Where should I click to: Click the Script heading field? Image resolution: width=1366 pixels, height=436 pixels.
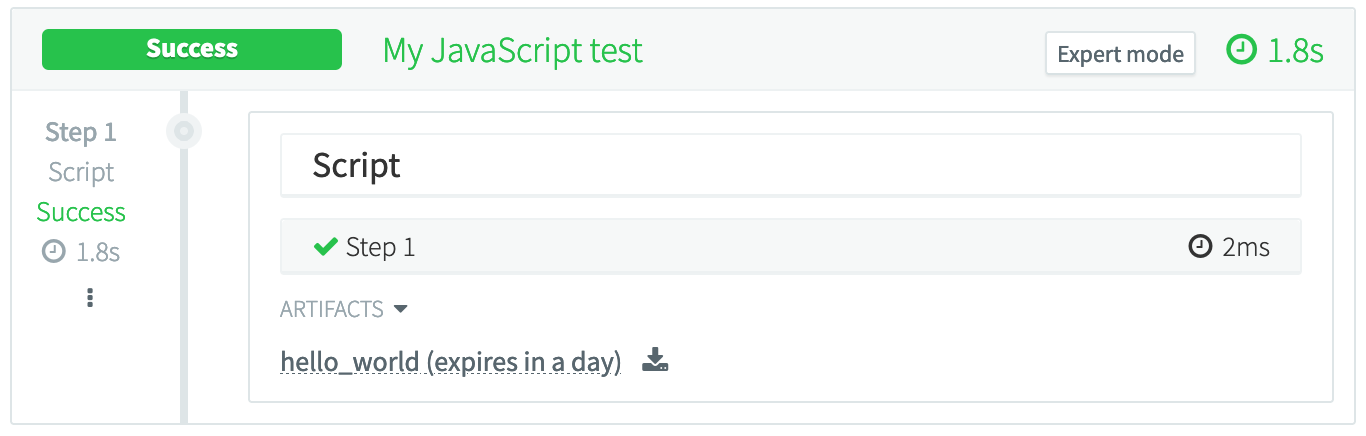coord(790,165)
